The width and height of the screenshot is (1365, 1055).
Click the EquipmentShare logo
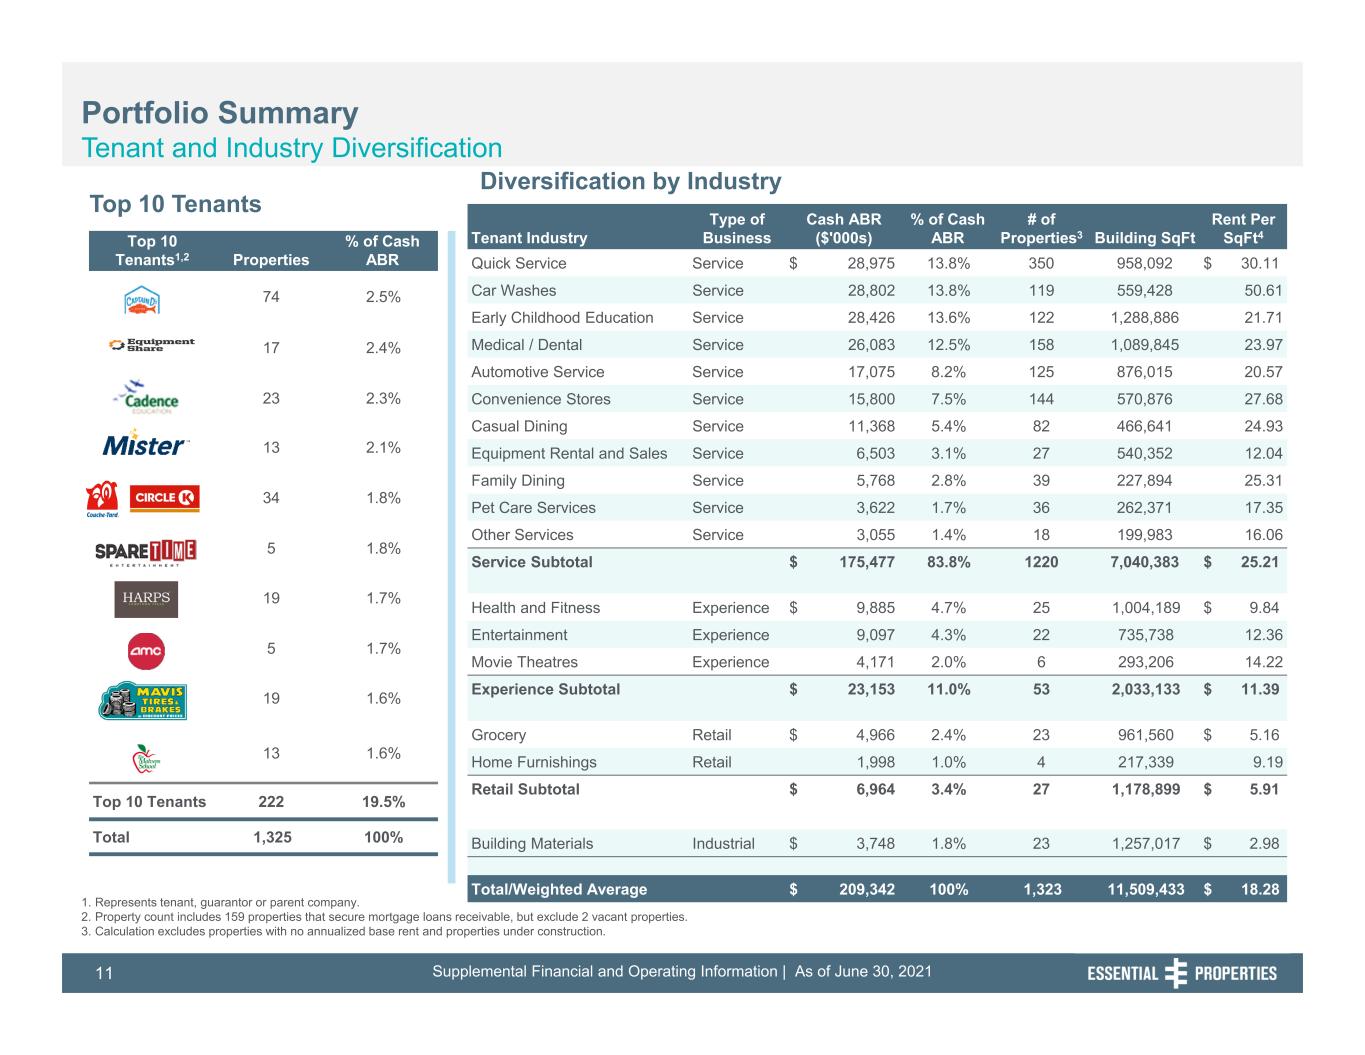click(152, 345)
